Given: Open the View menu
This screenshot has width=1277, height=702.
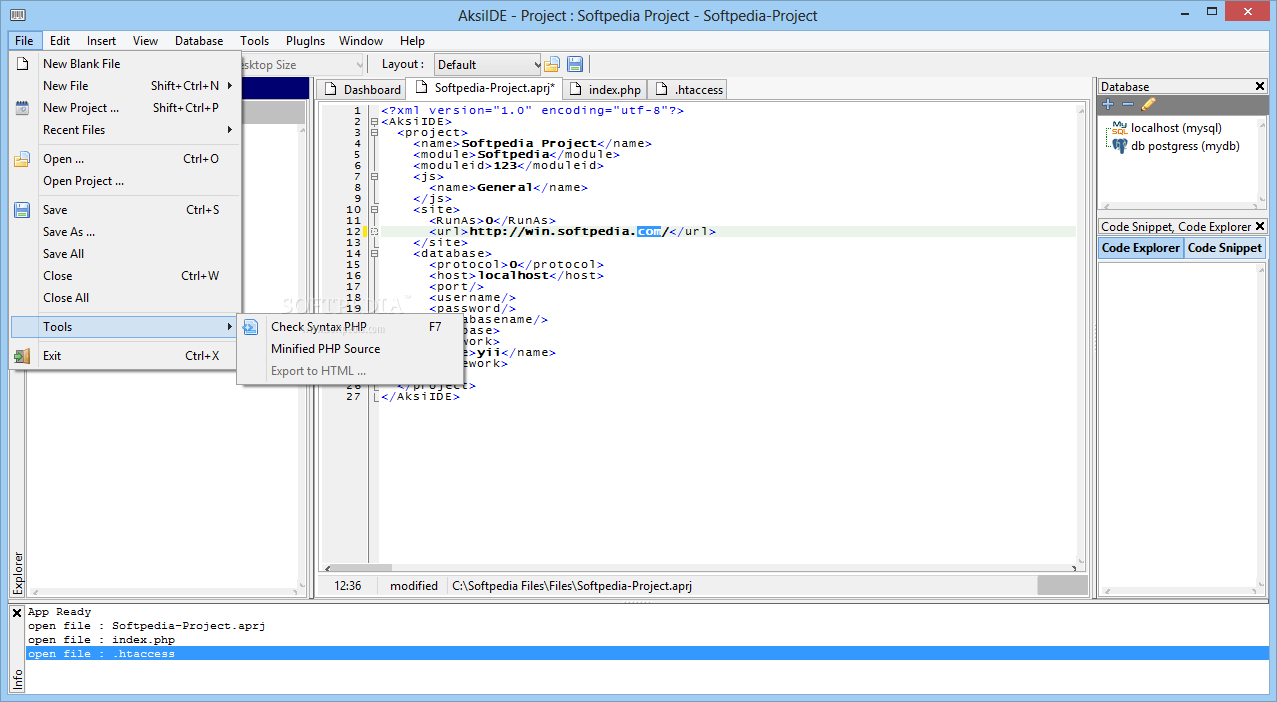Looking at the screenshot, I should point(146,41).
